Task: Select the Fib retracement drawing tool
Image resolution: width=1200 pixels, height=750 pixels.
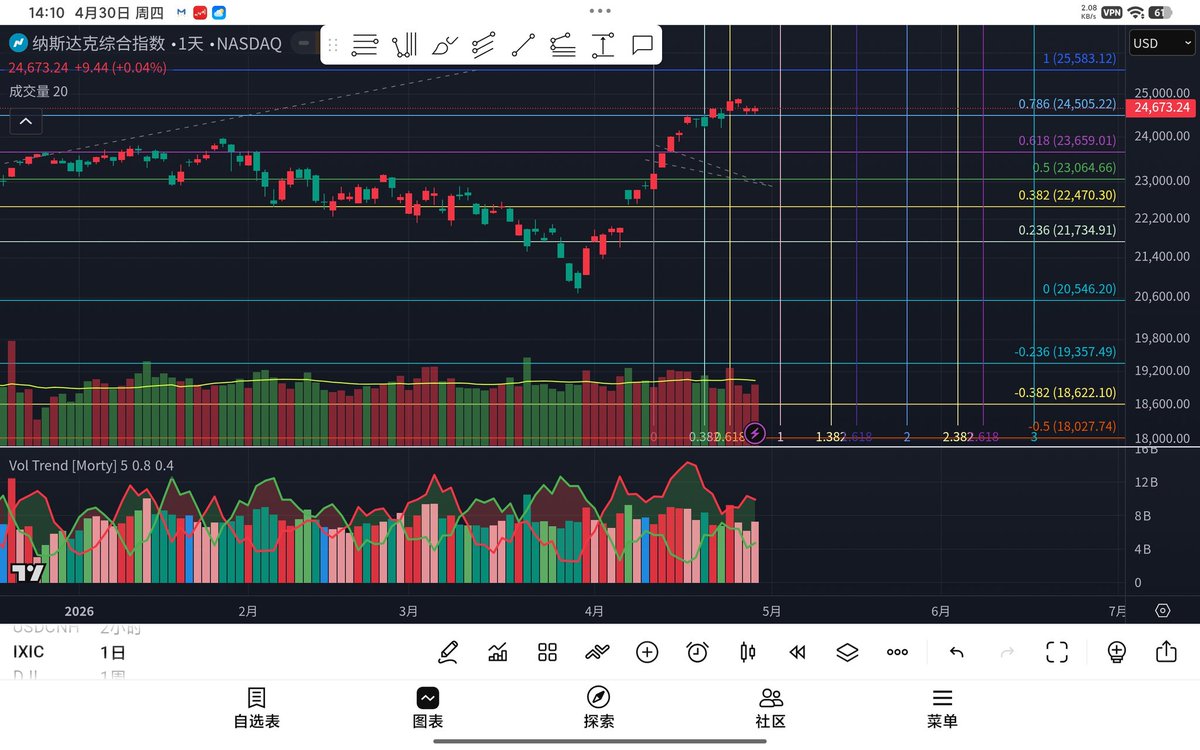Action: (x=365, y=45)
